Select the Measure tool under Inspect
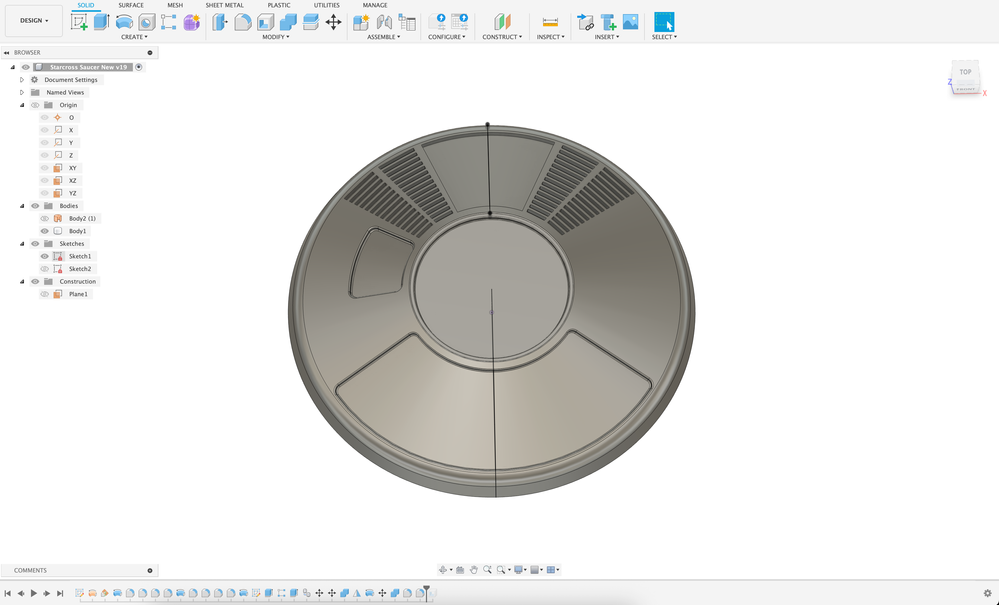 coord(549,22)
